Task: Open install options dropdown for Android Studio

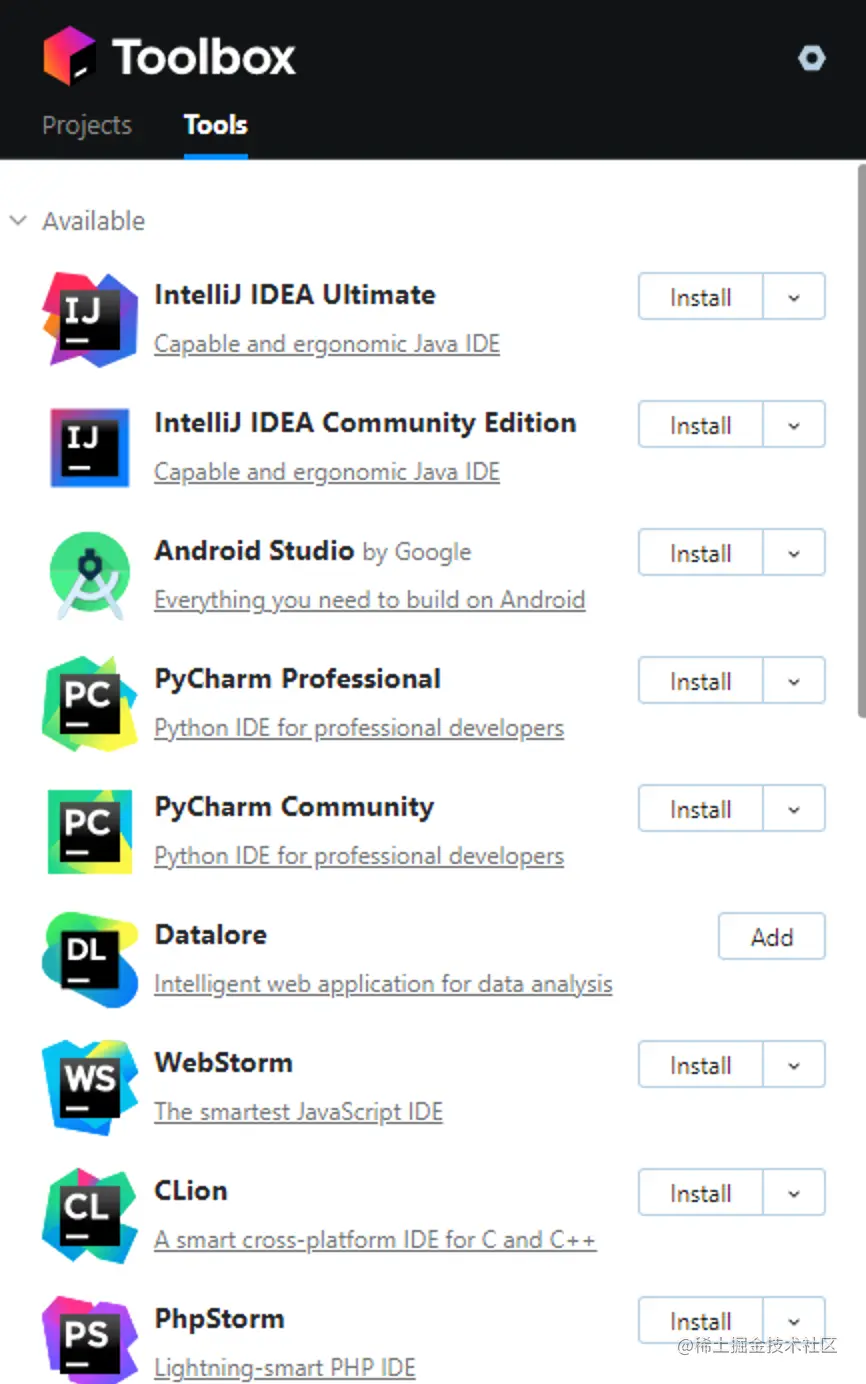Action: tap(794, 552)
